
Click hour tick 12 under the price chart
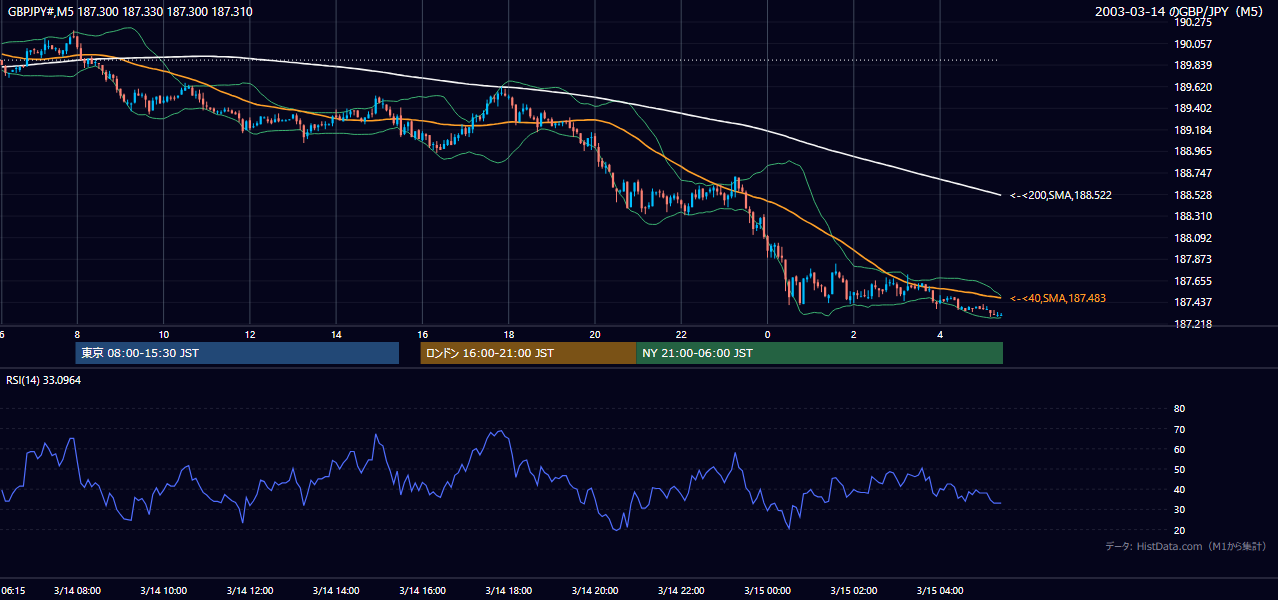click(250, 334)
